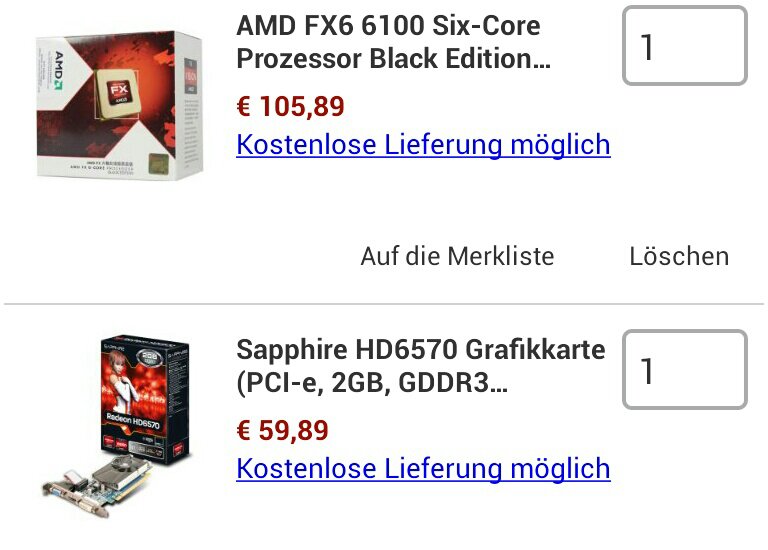Click the graphics card picture below Sapphire box
Image resolution: width=768 pixels, height=550 pixels.
pyautogui.click(x=95, y=487)
